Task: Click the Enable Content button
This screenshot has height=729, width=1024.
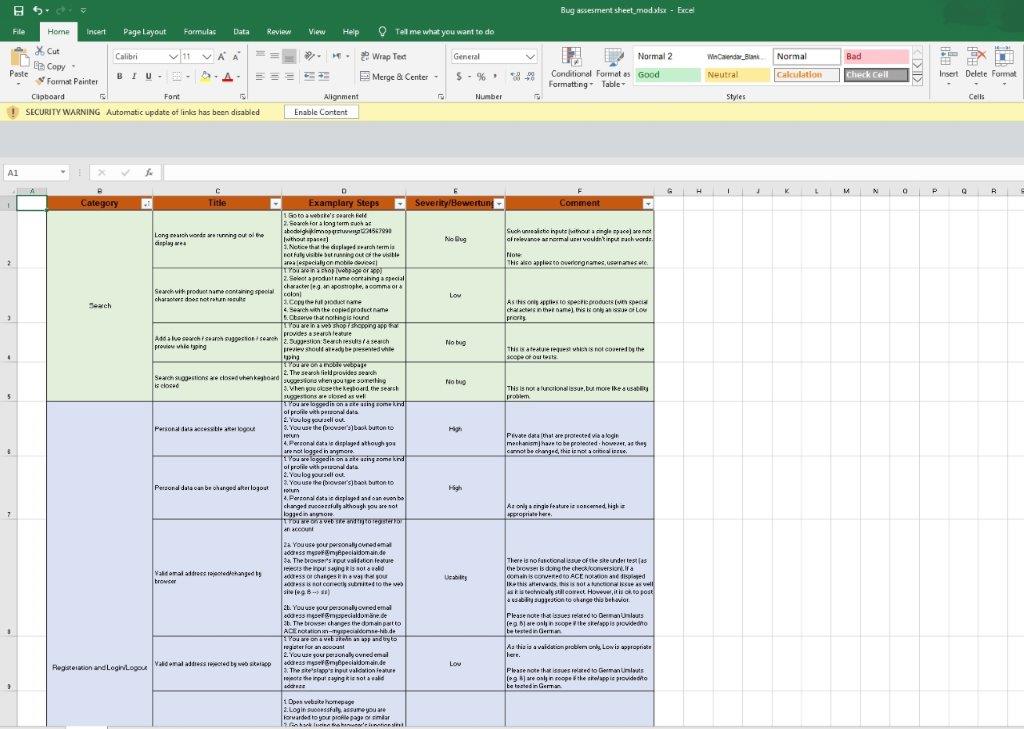Action: (321, 112)
